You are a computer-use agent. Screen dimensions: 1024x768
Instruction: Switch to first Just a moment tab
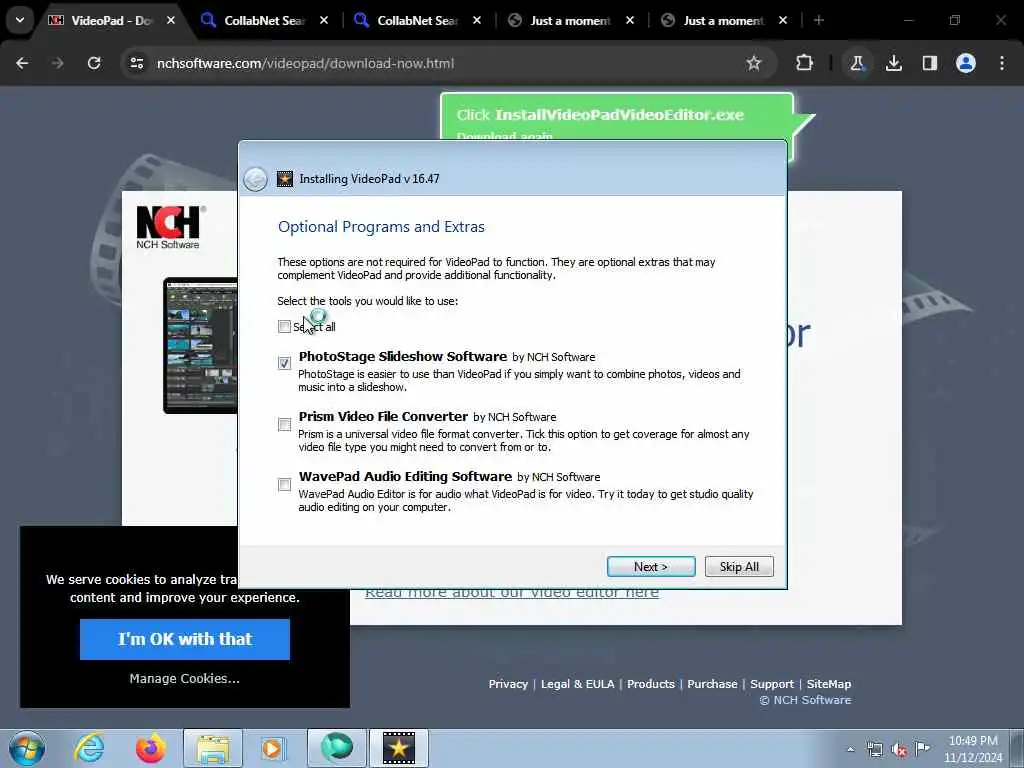click(x=570, y=20)
